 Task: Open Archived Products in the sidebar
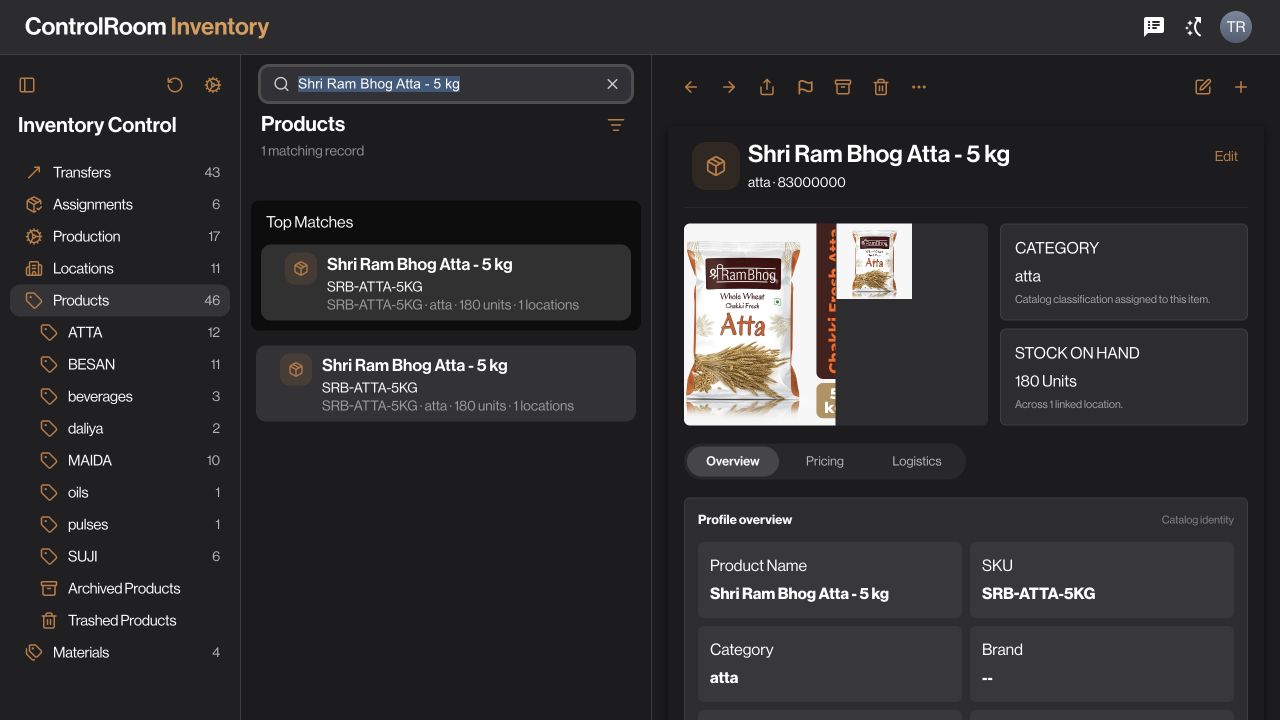tap(120, 588)
